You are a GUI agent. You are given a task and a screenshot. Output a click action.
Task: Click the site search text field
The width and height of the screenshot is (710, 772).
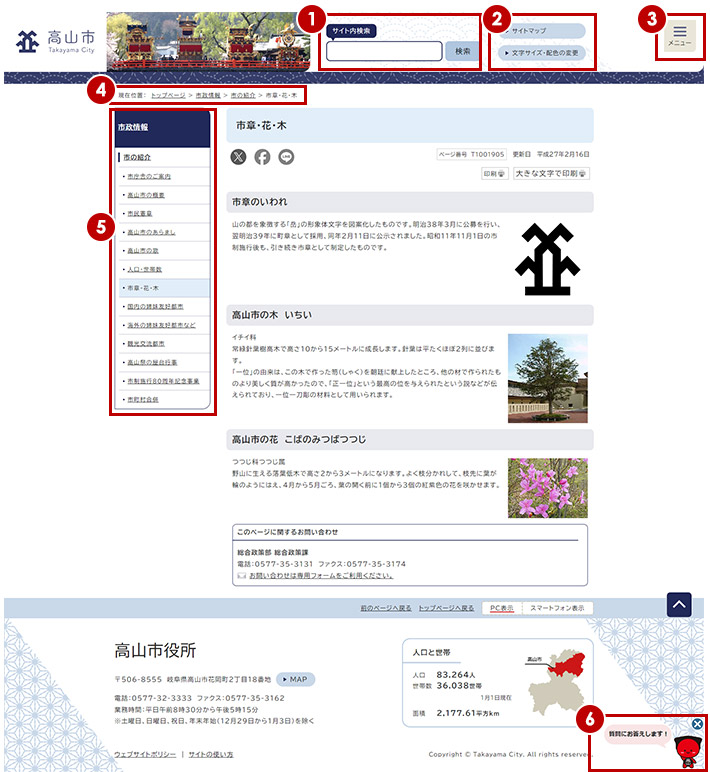[384, 51]
